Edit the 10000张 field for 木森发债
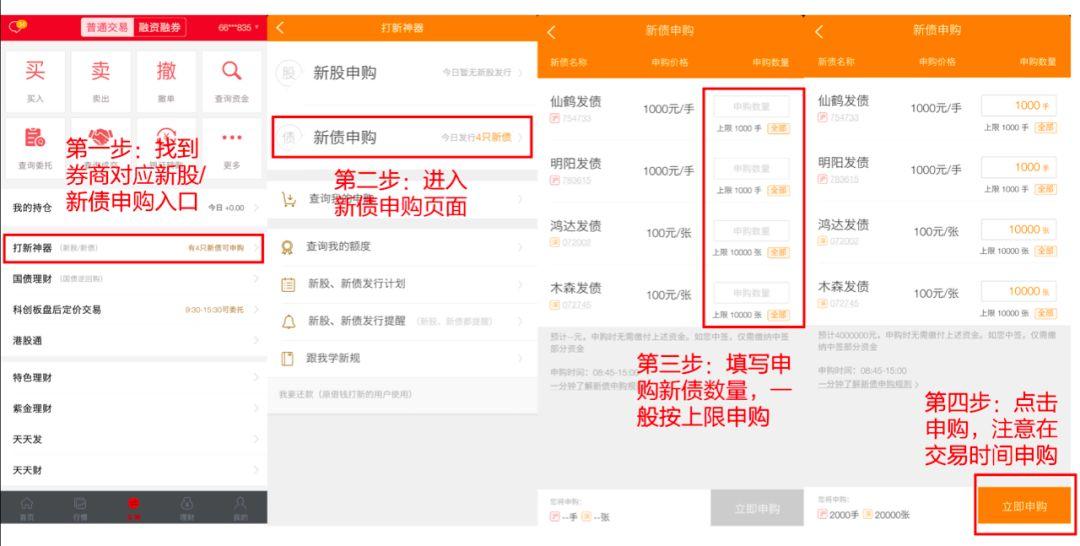This screenshot has width=1080, height=546. pos(1019,291)
